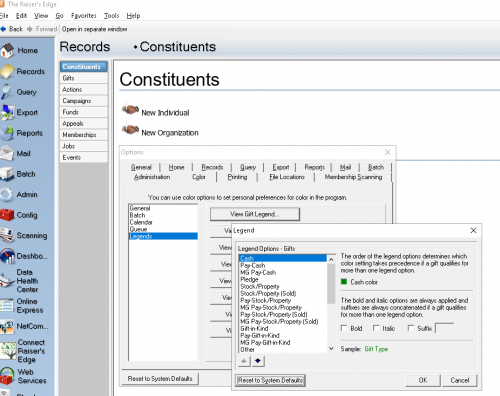The width and height of the screenshot is (500, 396).
Task: Click the Forward arrow in toolbar
Action: click(x=30, y=29)
